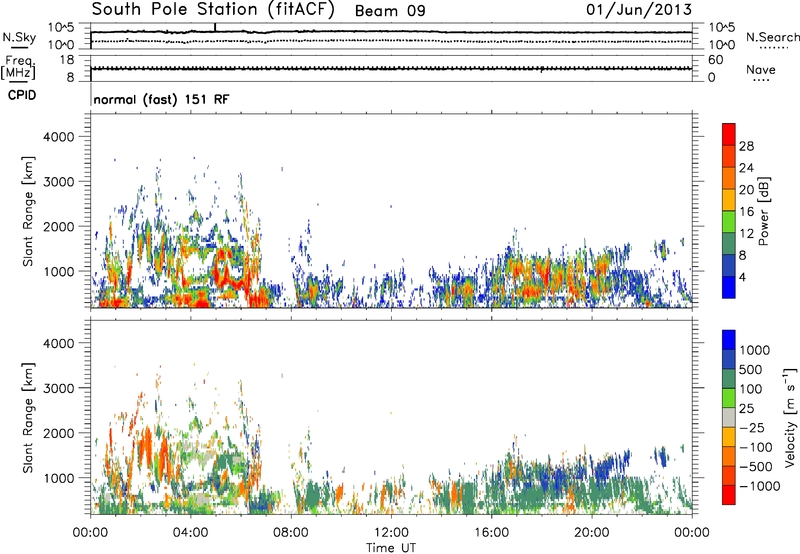Click the -1000 value on Velocity colorbar
Screen dimensions: 800x554
point(759,486)
